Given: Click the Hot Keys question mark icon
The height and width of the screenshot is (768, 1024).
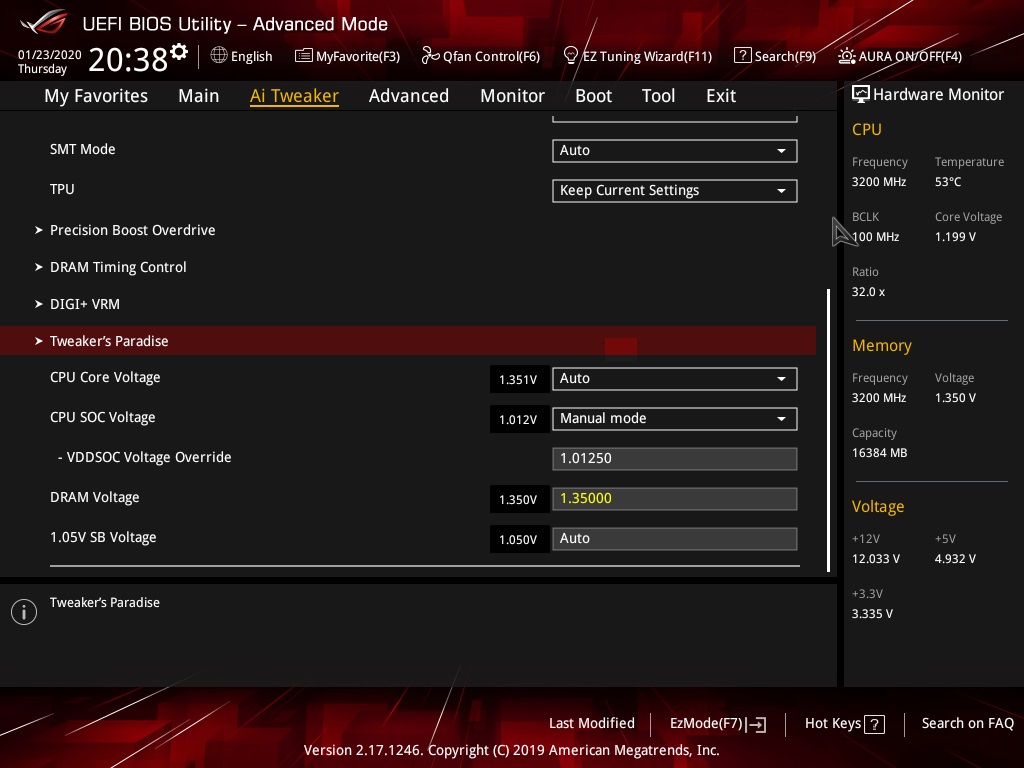Looking at the screenshot, I should pyautogui.click(x=874, y=724).
